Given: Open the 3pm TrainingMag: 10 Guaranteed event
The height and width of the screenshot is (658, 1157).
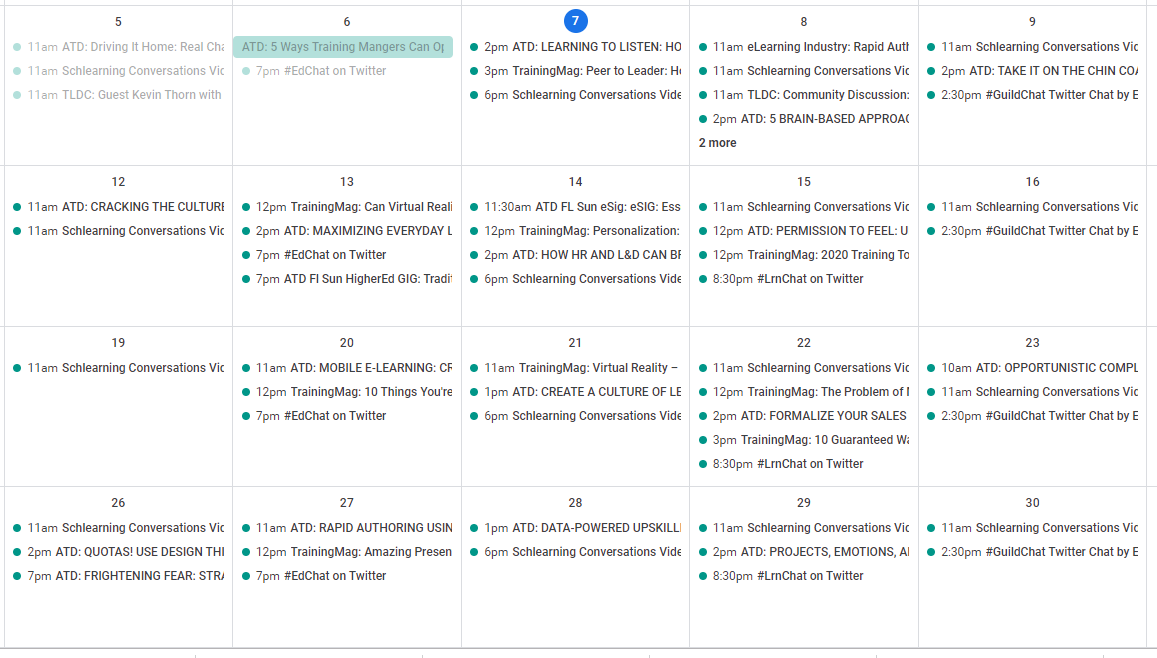Looking at the screenshot, I should point(804,440).
